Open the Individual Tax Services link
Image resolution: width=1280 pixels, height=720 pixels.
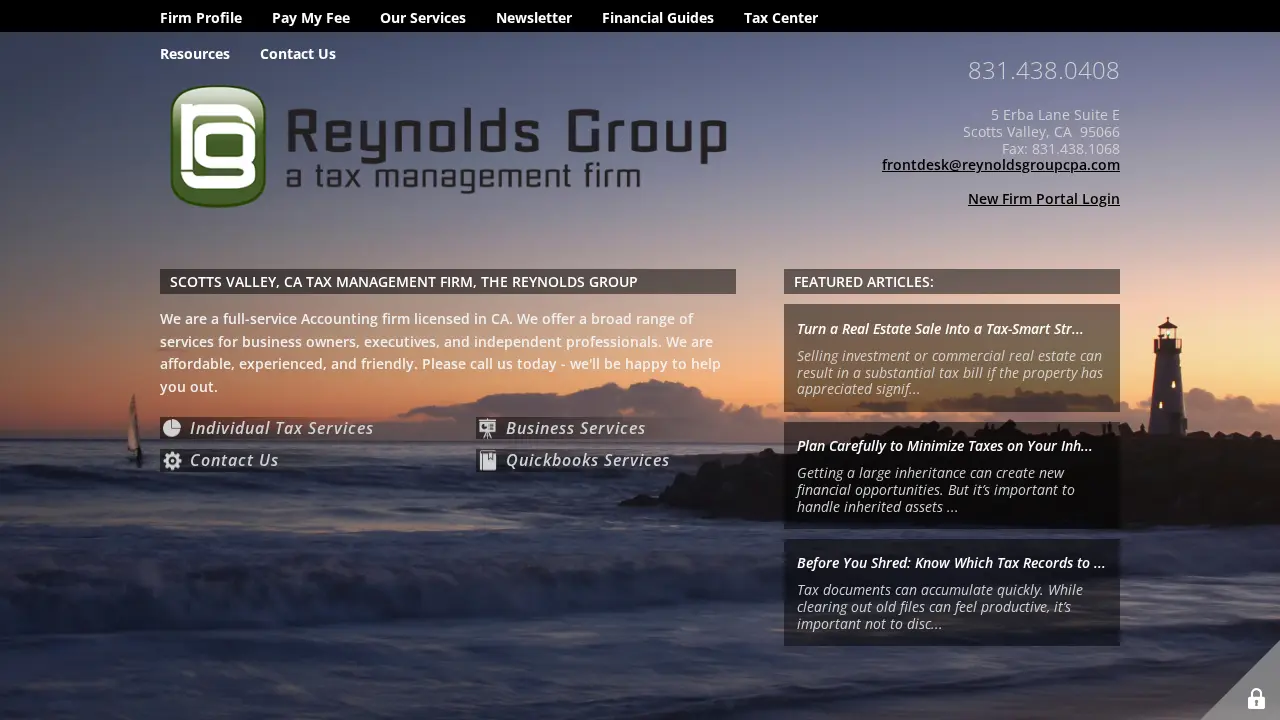tap(281, 428)
